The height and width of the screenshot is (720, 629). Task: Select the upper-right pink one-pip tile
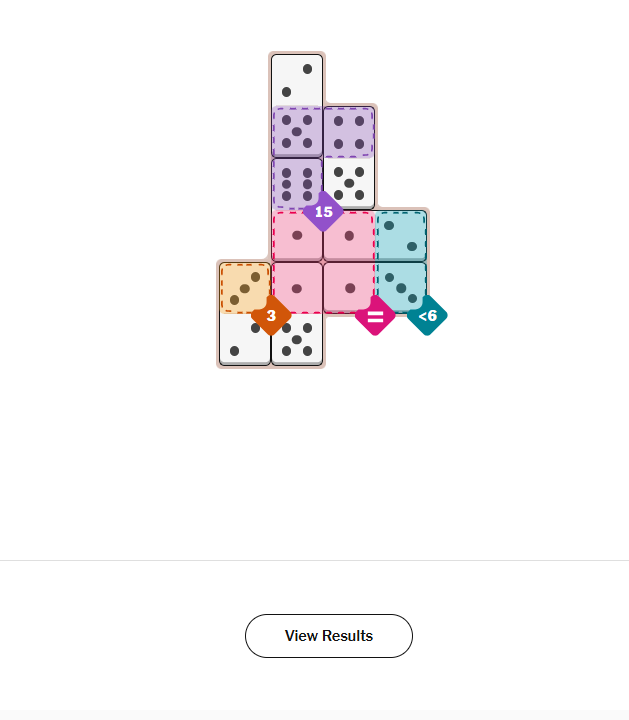pos(349,236)
